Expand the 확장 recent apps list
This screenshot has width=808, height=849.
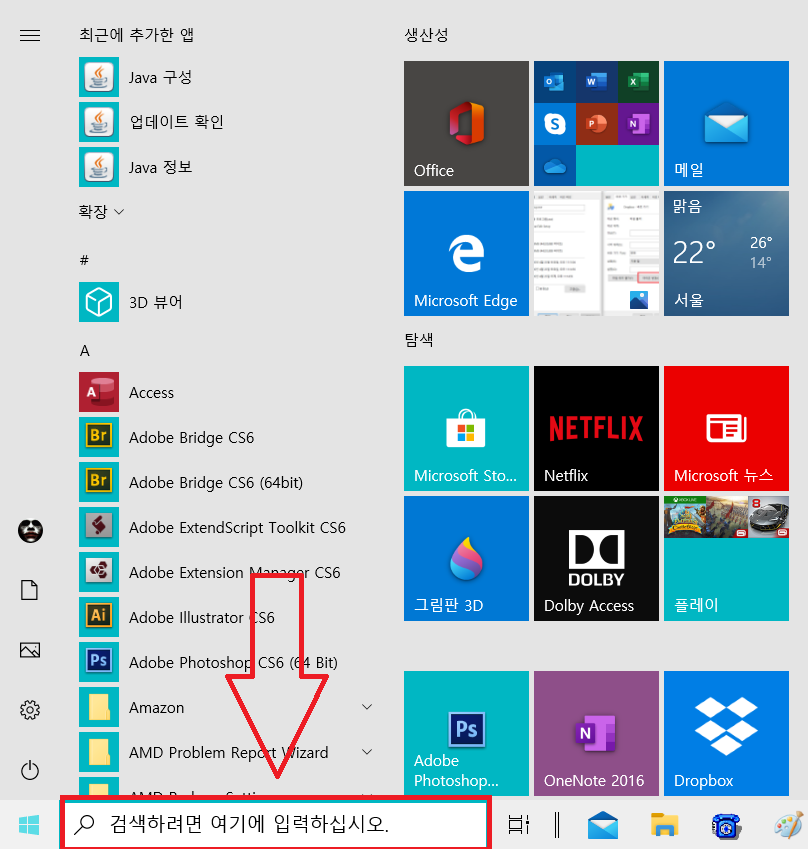(101, 211)
